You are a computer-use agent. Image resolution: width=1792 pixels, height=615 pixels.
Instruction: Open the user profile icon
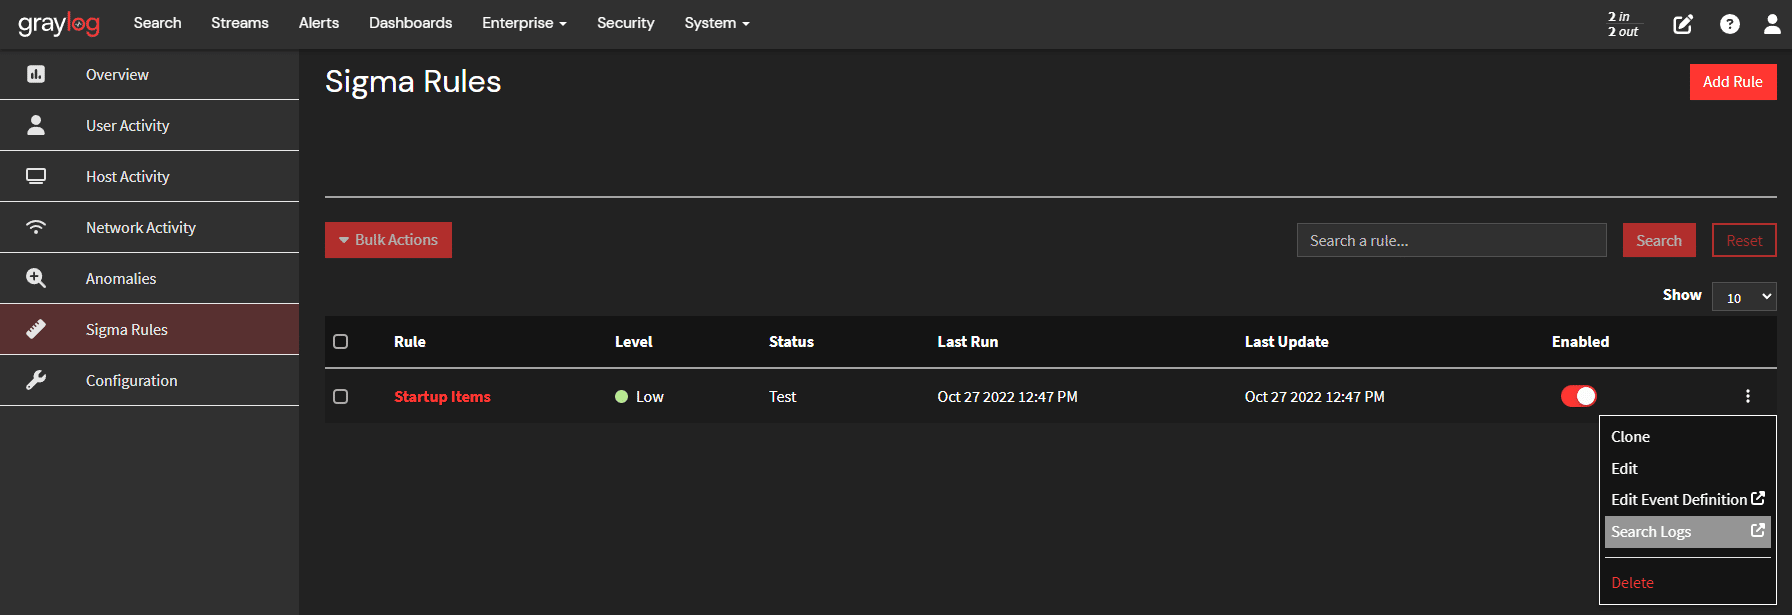click(1772, 24)
